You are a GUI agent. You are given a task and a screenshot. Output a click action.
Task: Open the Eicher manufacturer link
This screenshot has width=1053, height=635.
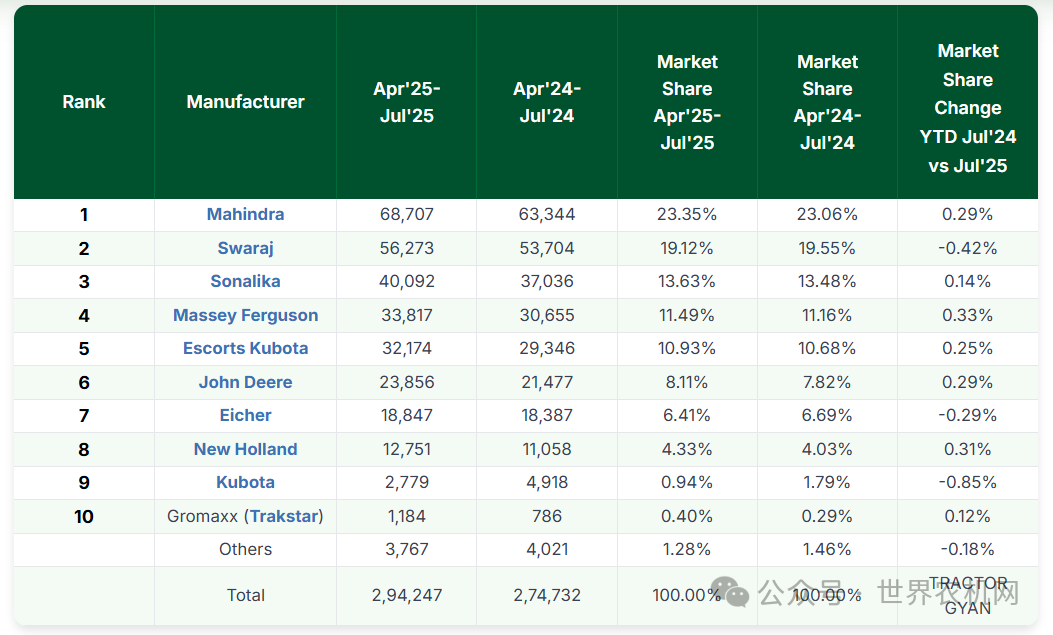pos(245,415)
